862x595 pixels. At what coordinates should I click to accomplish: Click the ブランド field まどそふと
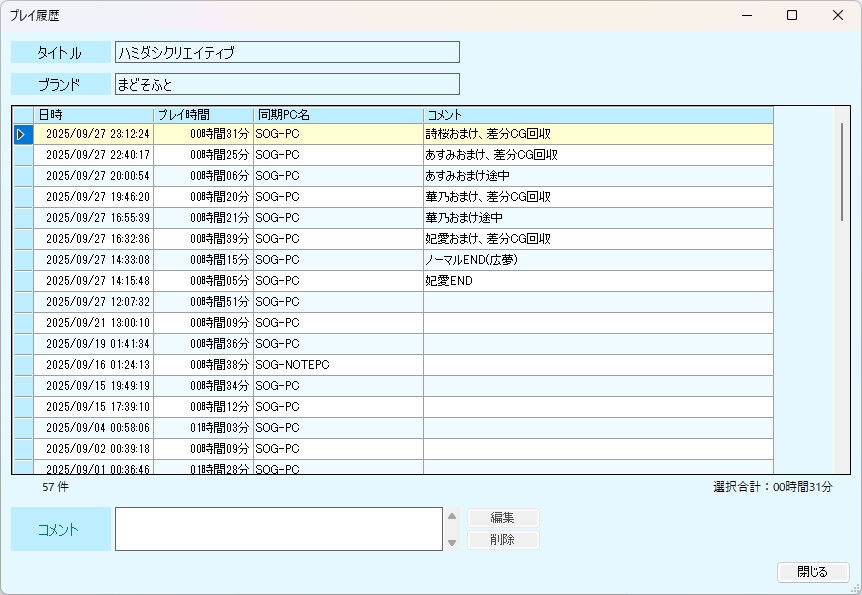click(287, 84)
